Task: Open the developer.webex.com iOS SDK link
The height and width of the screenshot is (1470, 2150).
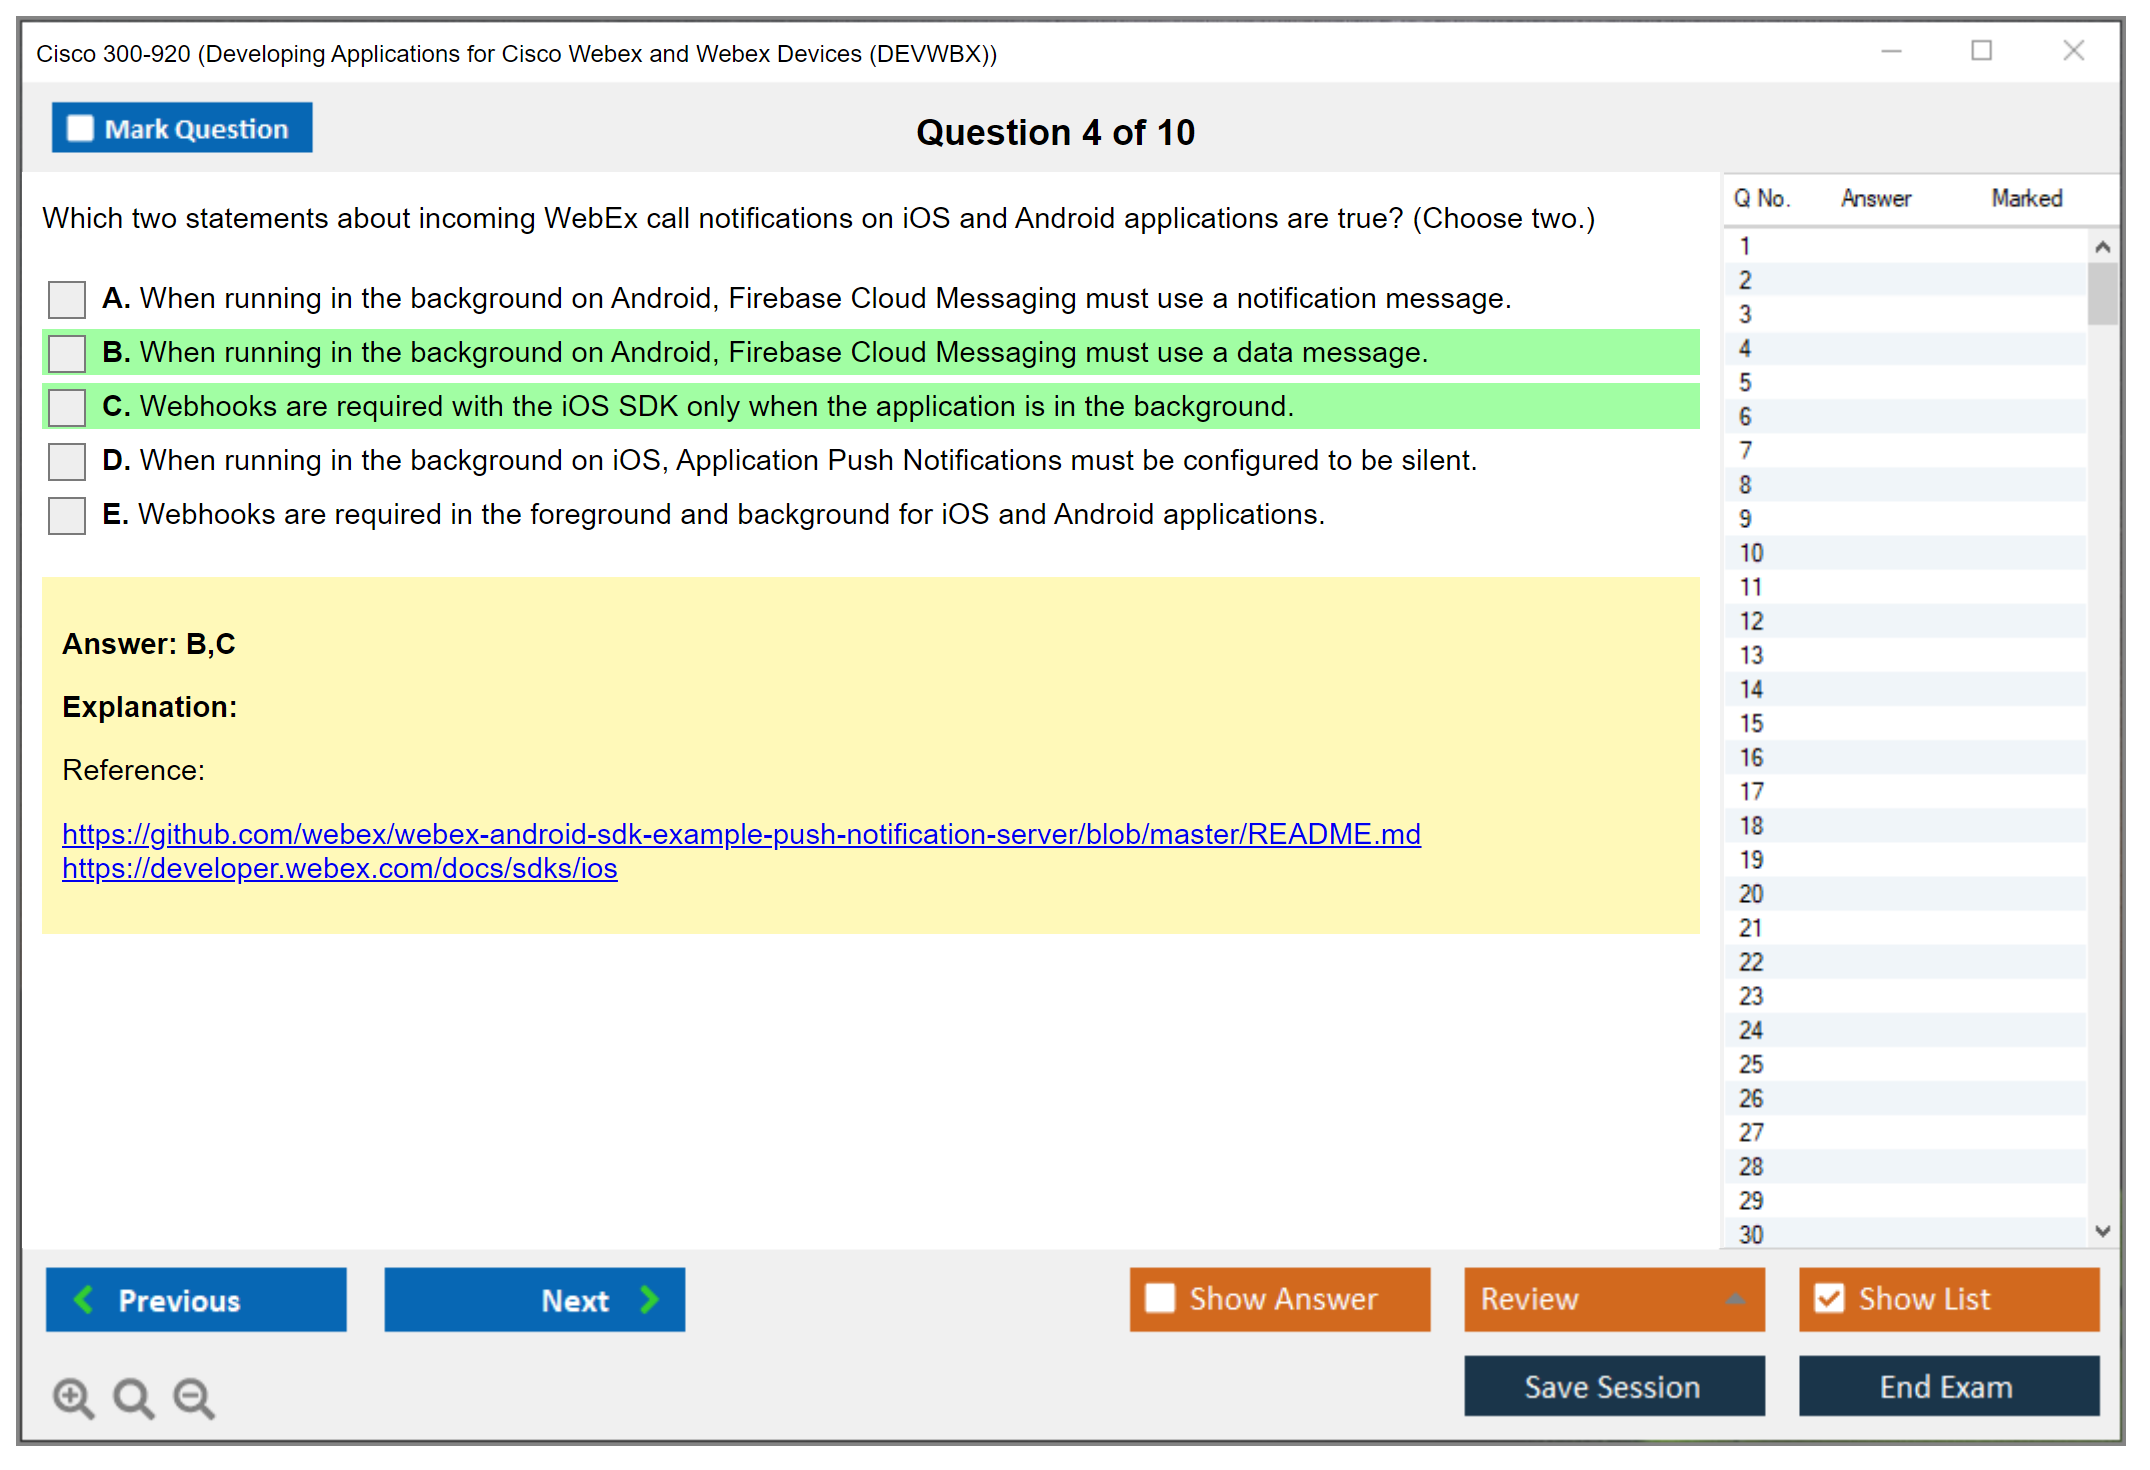Action: coord(339,868)
